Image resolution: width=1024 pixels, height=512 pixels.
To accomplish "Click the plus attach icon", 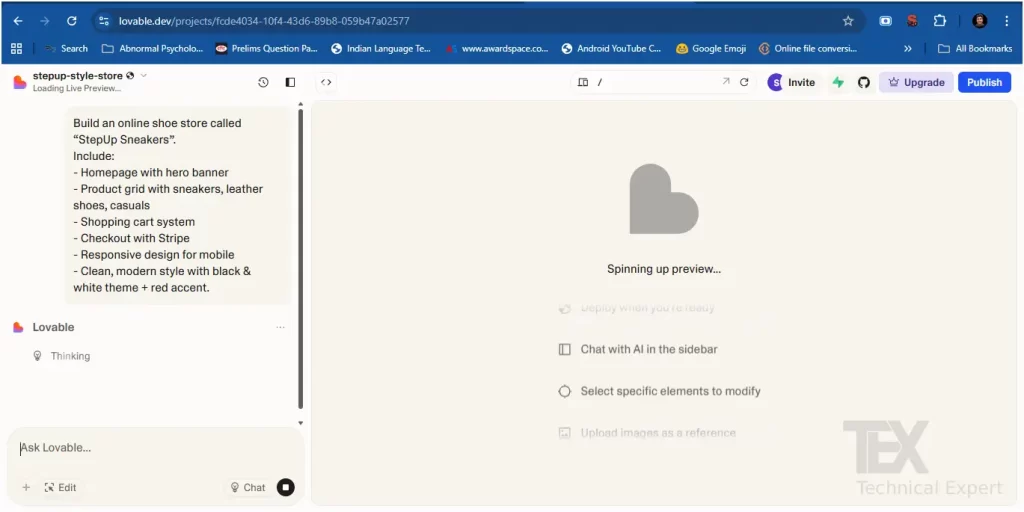I will point(26,487).
